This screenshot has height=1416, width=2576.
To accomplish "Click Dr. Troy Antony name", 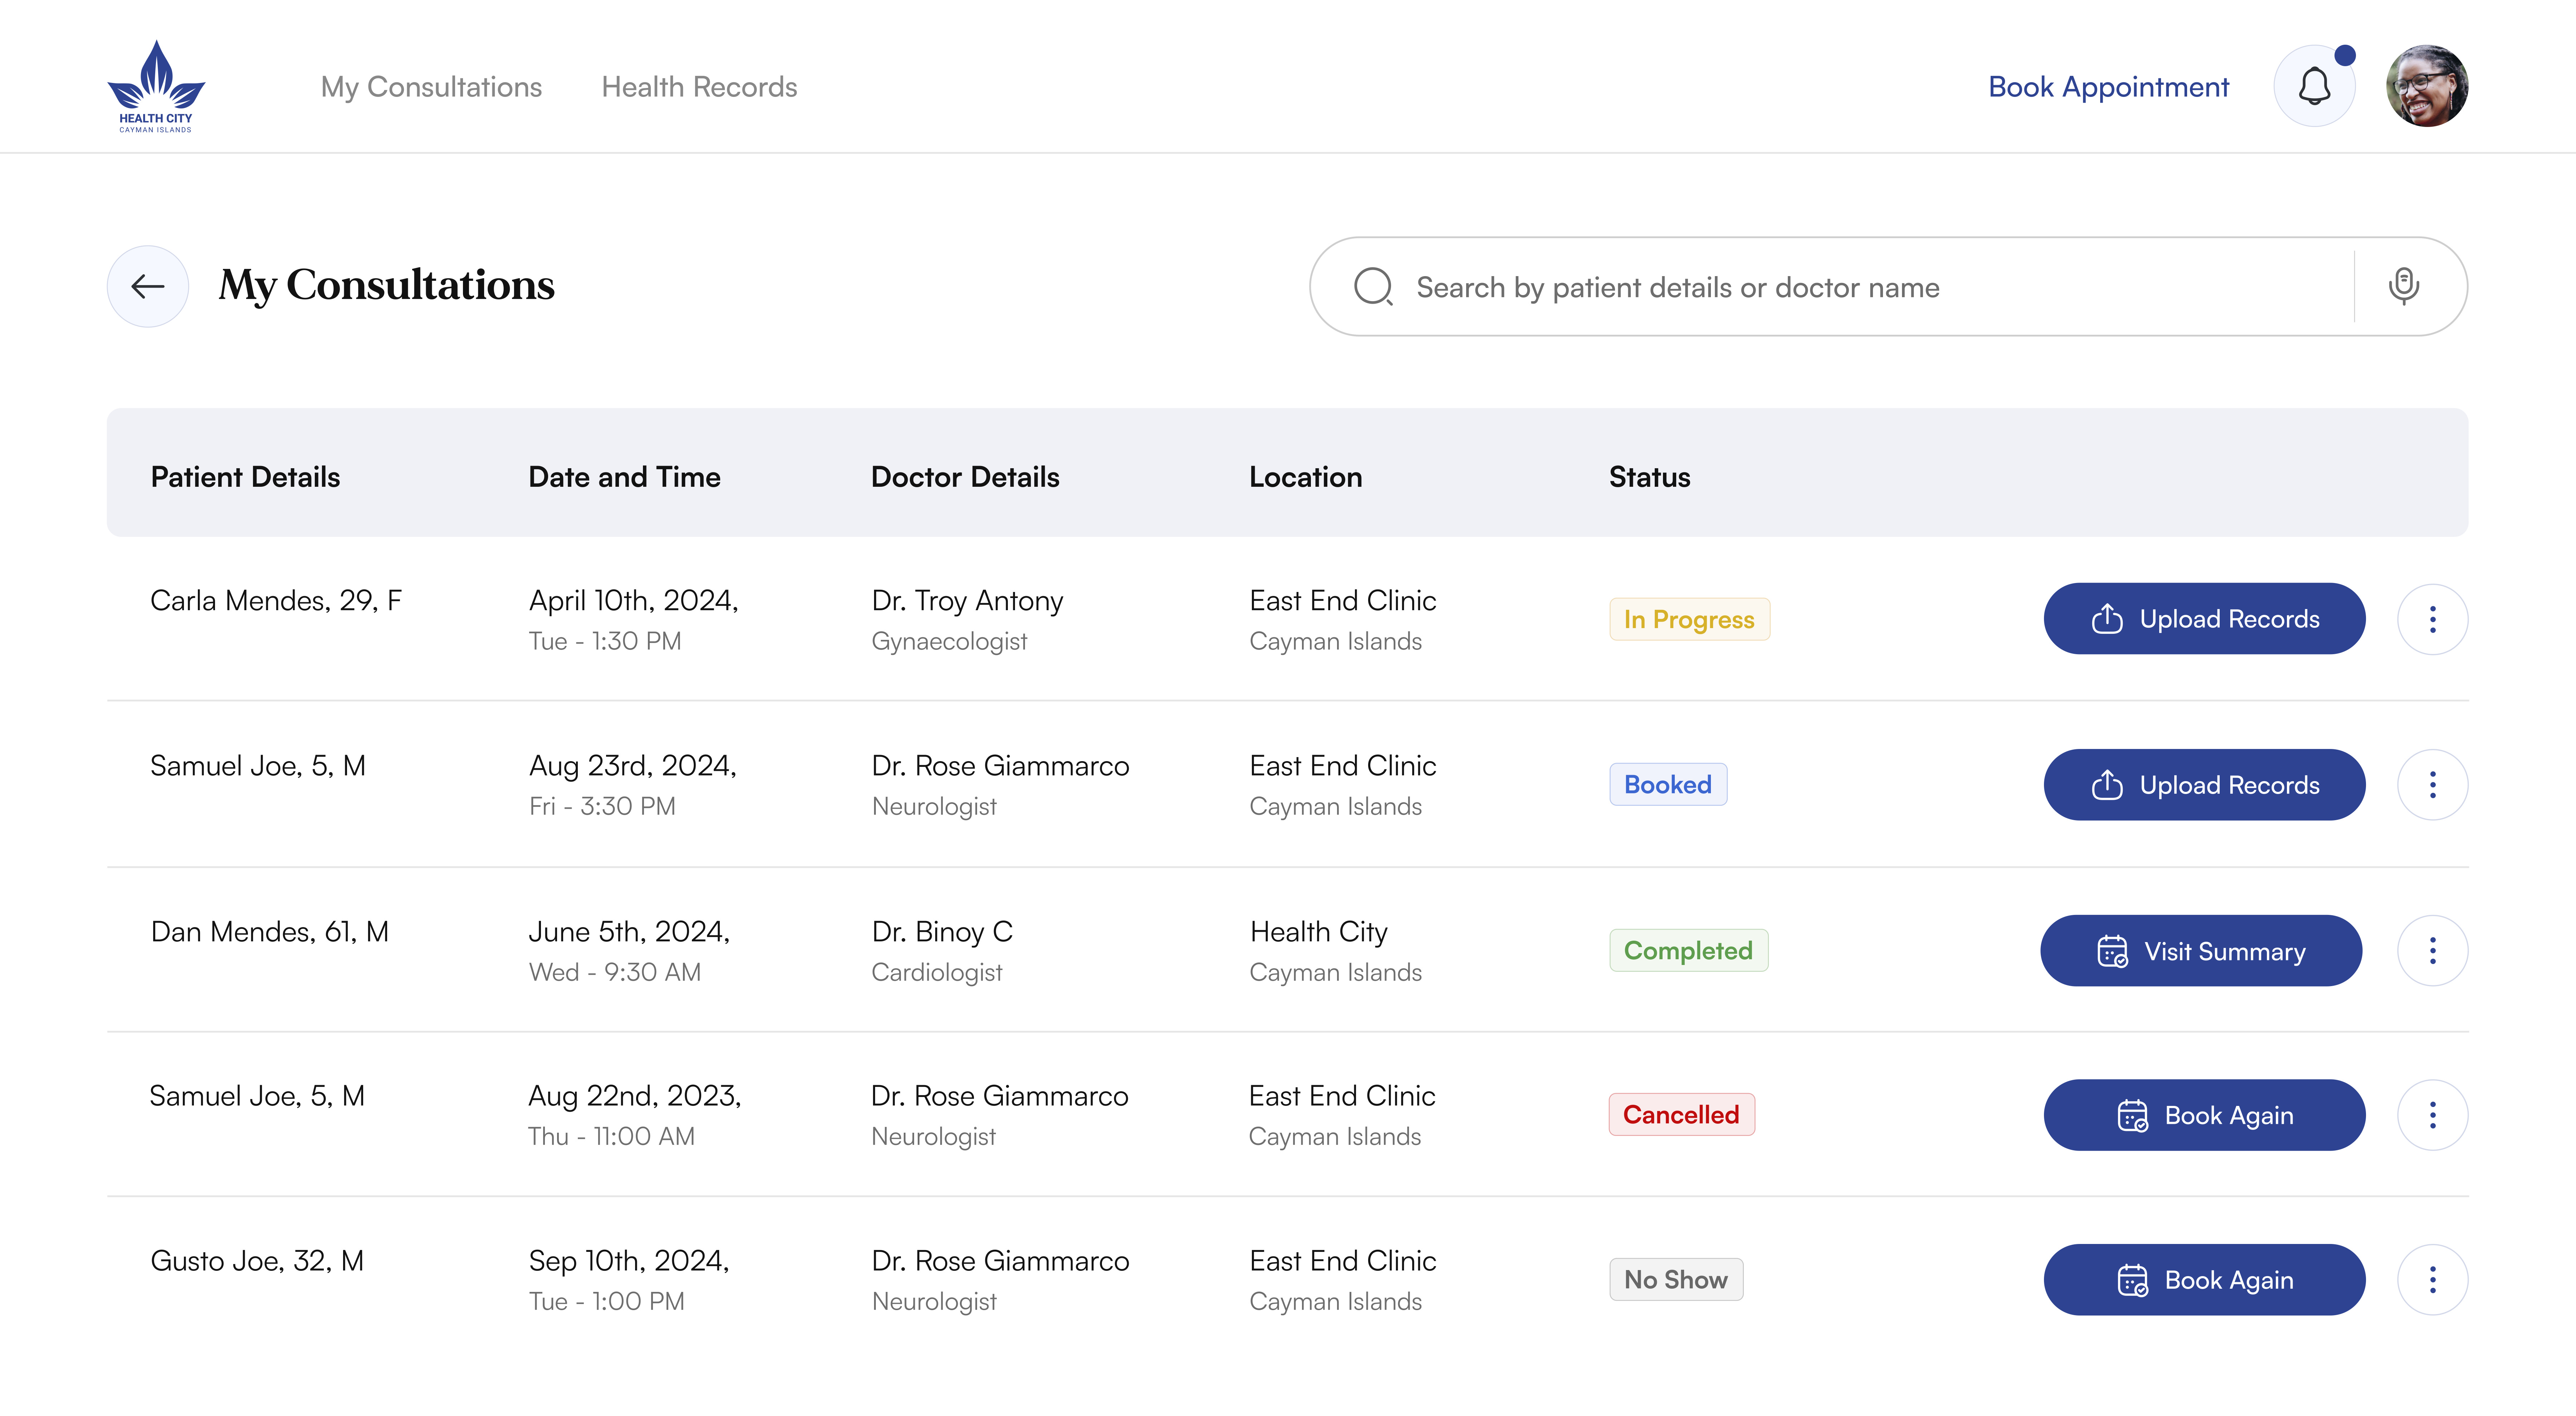I will click(967, 601).
